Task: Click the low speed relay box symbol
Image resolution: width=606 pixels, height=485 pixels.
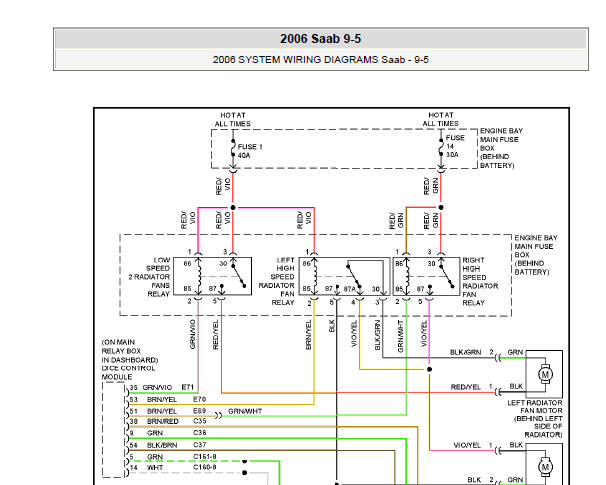Action: [213, 276]
